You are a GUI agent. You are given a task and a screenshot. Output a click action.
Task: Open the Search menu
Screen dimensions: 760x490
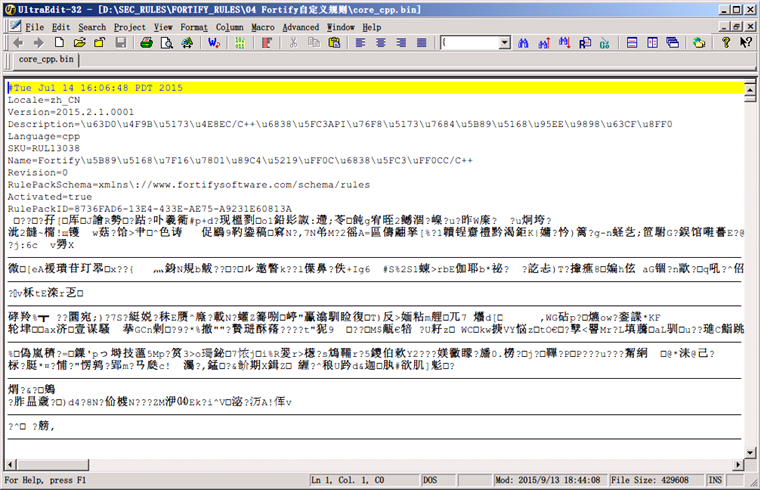pyautogui.click(x=92, y=27)
